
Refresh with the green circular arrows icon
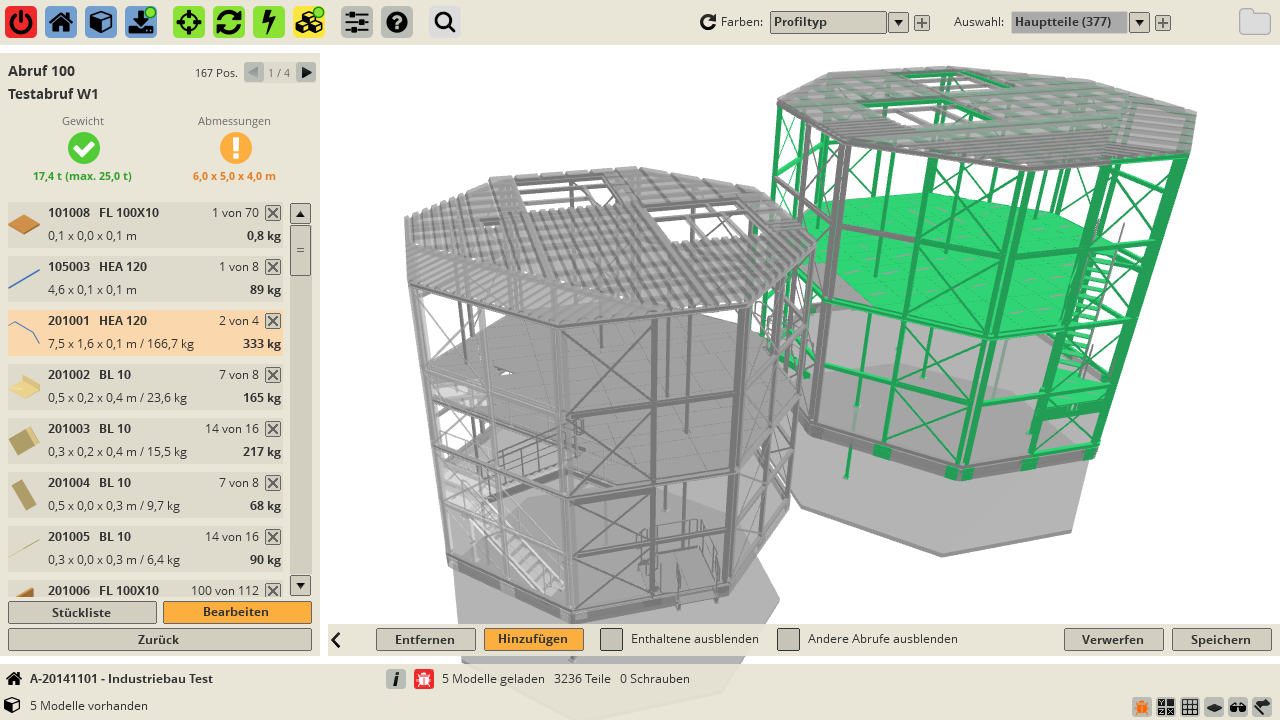229,22
